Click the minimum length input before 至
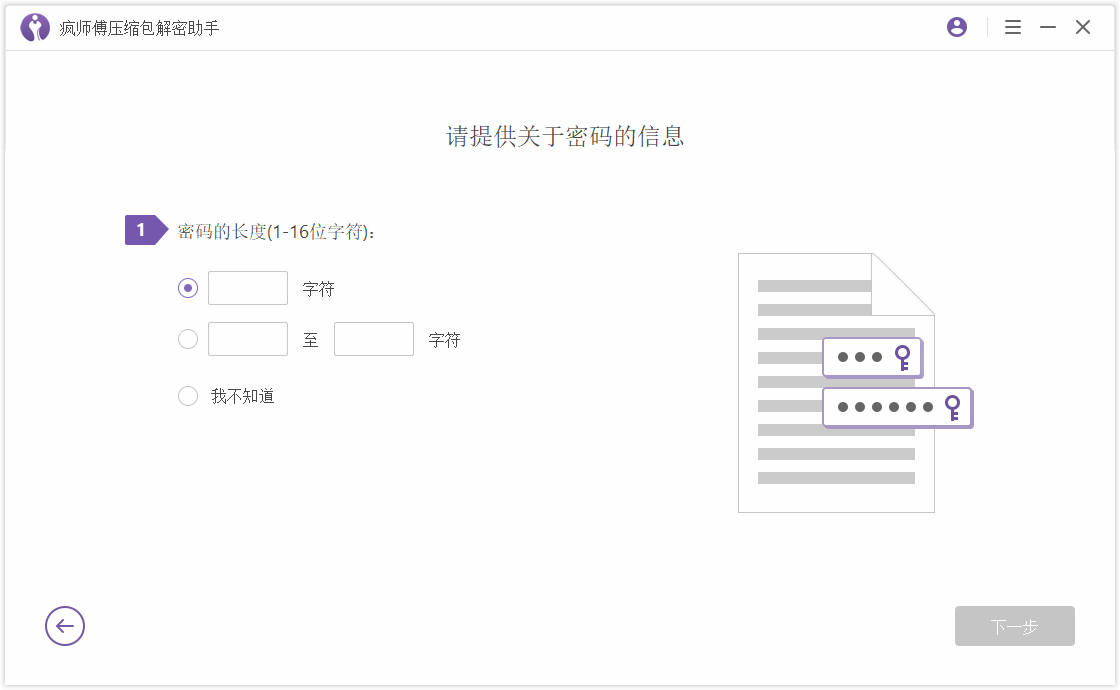Viewport: 1120px width, 690px height. [248, 339]
